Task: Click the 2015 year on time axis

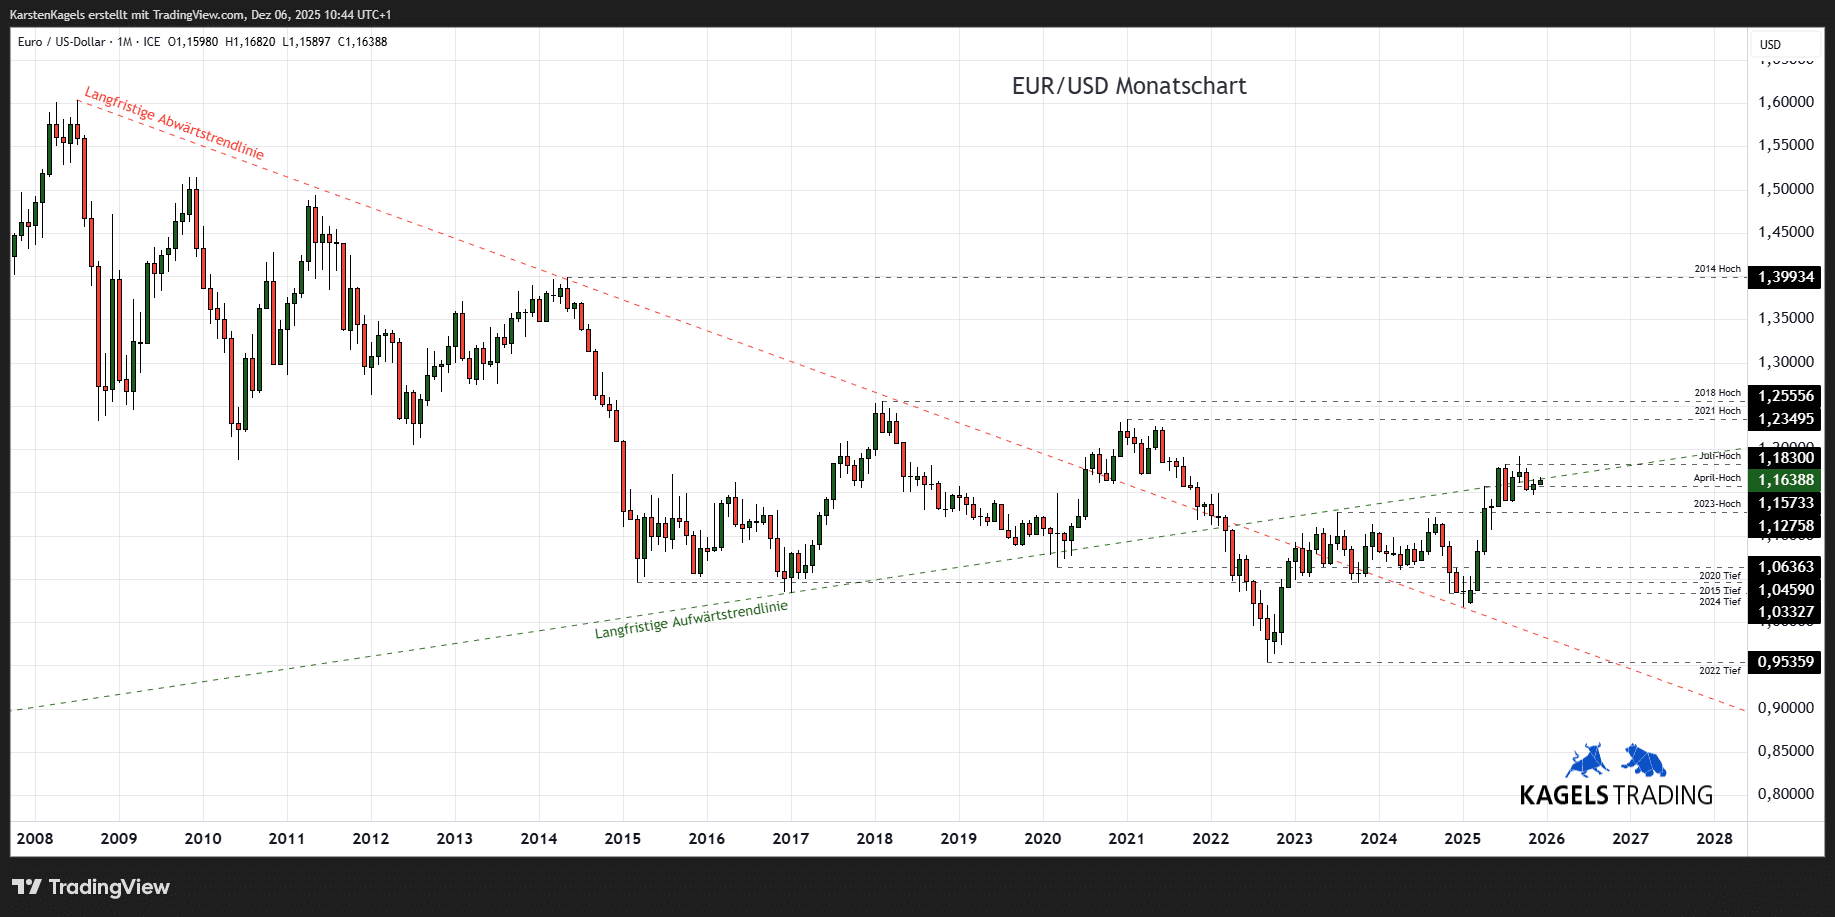Action: (x=622, y=838)
